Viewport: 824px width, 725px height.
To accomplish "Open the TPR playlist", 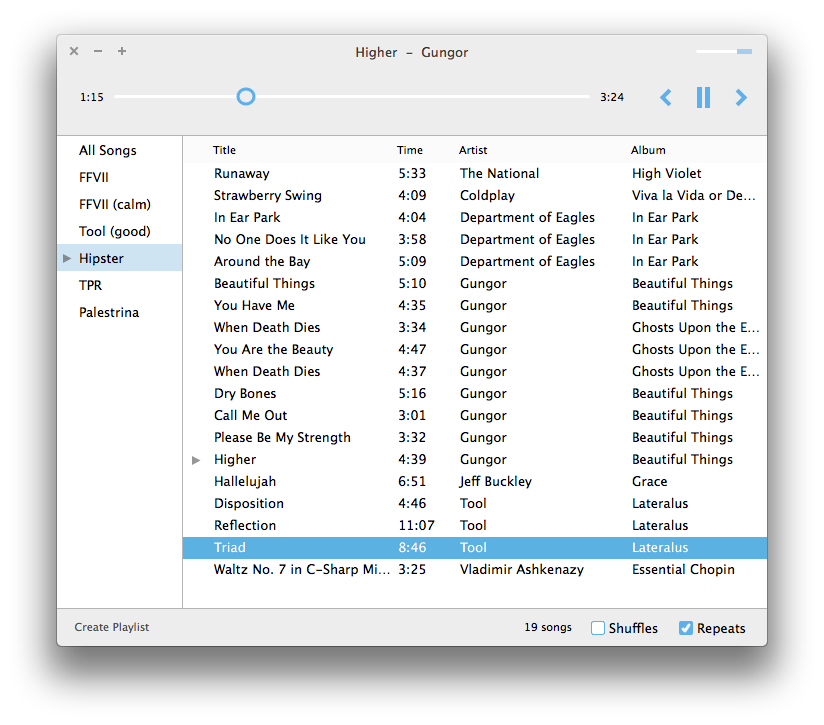I will (x=120, y=285).
